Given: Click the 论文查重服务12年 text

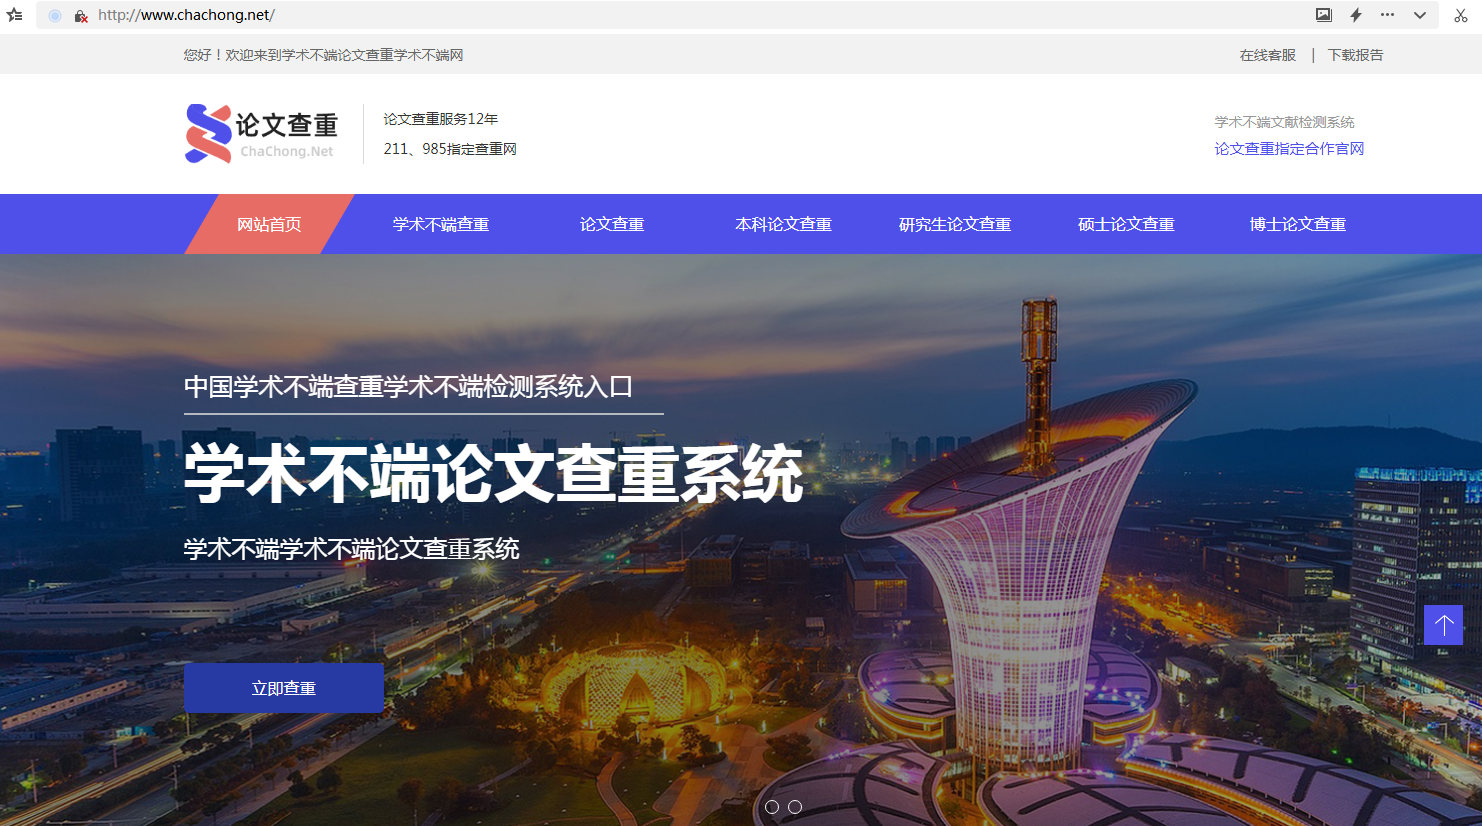Looking at the screenshot, I should pos(441,119).
